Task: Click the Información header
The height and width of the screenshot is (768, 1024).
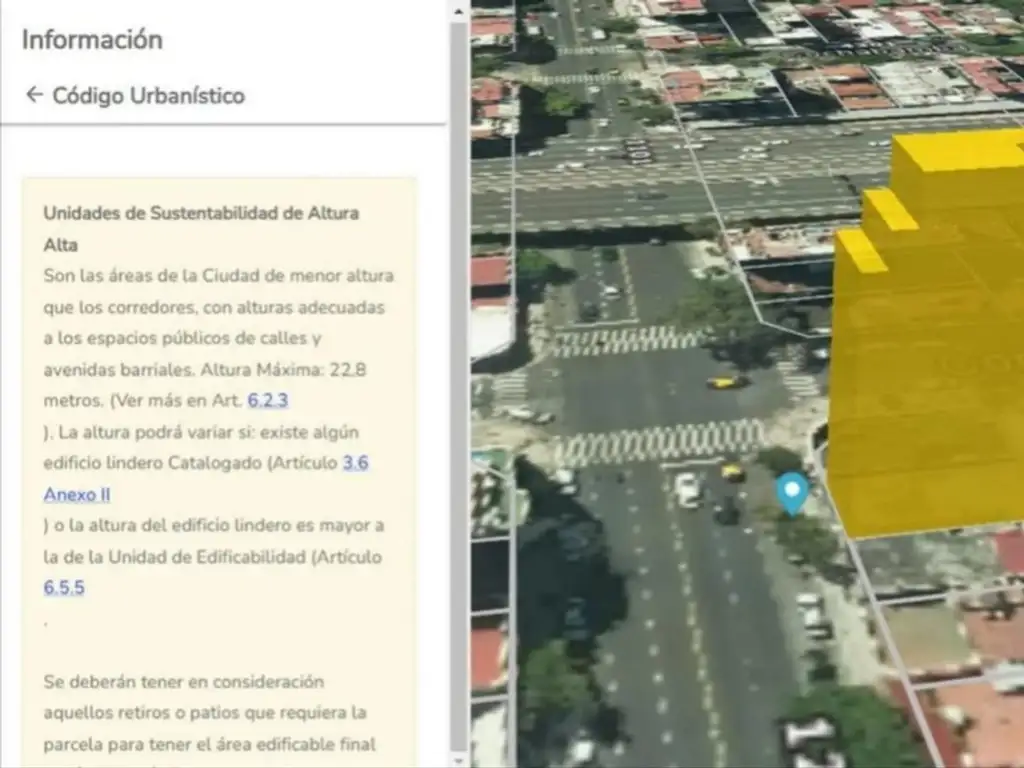Action: pyautogui.click(x=92, y=40)
